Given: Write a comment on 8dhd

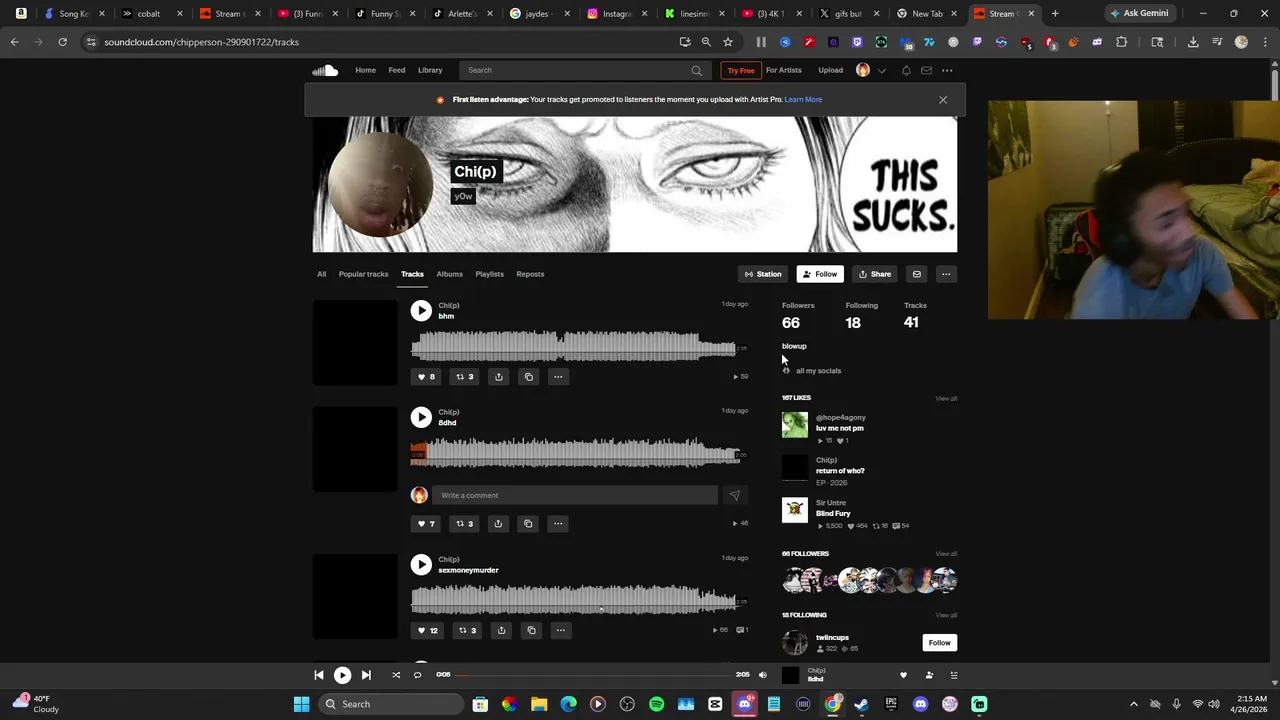Looking at the screenshot, I should pyautogui.click(x=575, y=495).
